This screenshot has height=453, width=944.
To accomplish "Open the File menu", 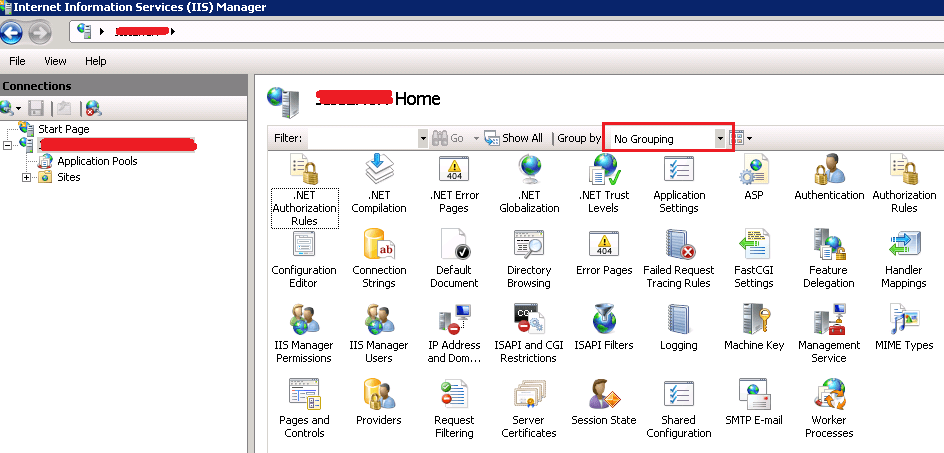I will pyautogui.click(x=17, y=61).
